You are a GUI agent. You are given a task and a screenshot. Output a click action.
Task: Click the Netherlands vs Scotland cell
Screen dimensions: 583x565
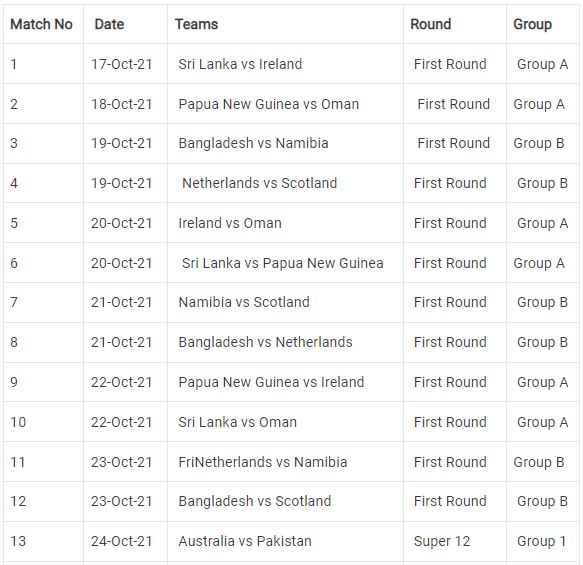285,183
